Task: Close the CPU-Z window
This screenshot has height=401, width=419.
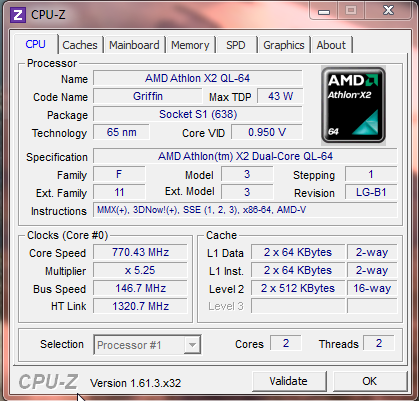Action: tap(388, 11)
